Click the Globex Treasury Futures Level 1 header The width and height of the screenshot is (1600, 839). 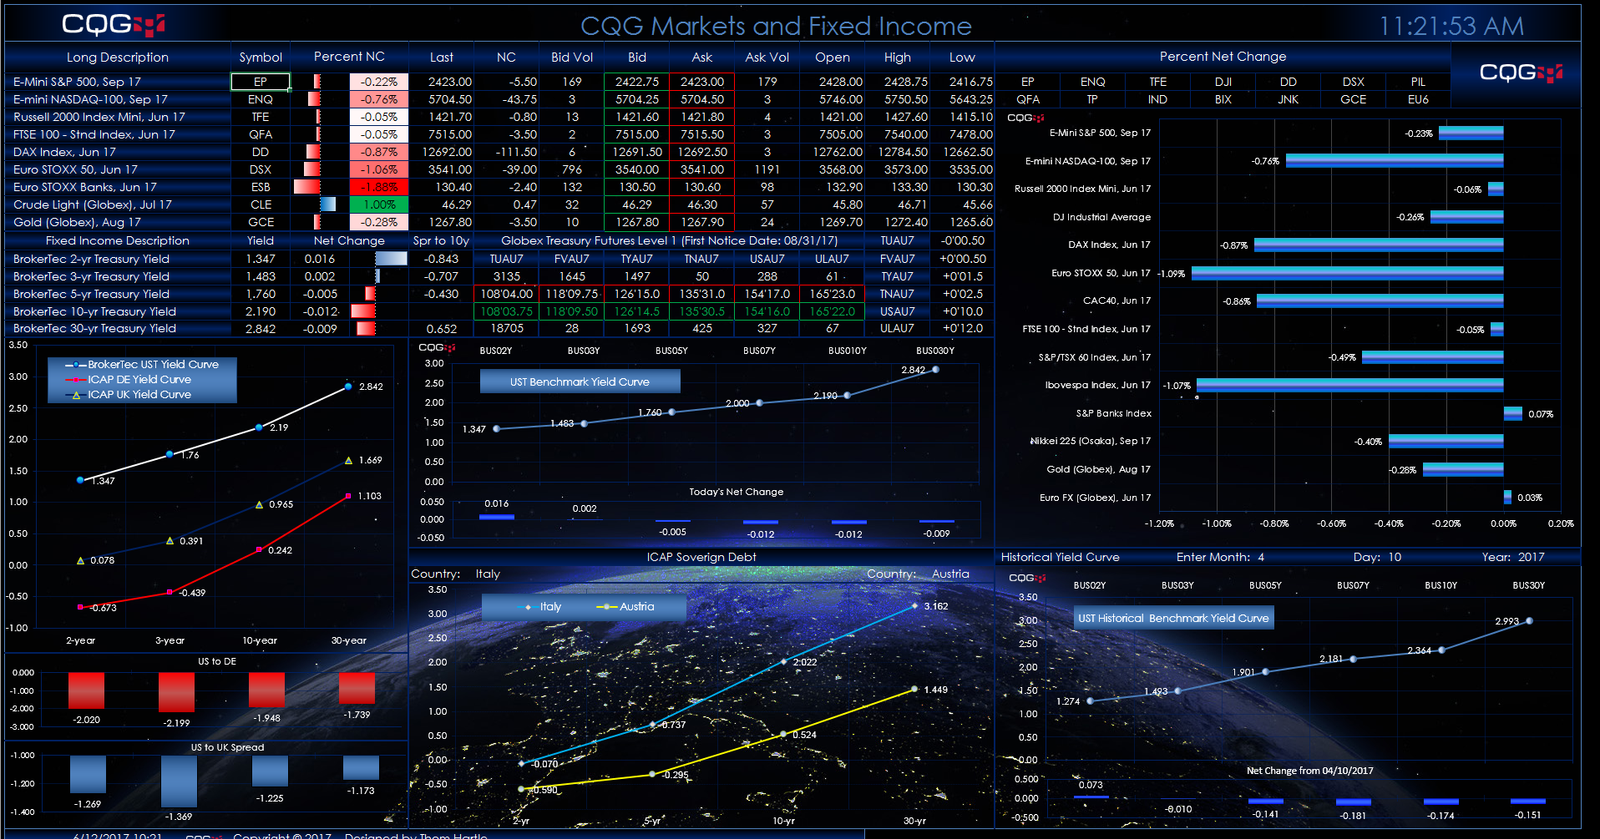[669, 240]
